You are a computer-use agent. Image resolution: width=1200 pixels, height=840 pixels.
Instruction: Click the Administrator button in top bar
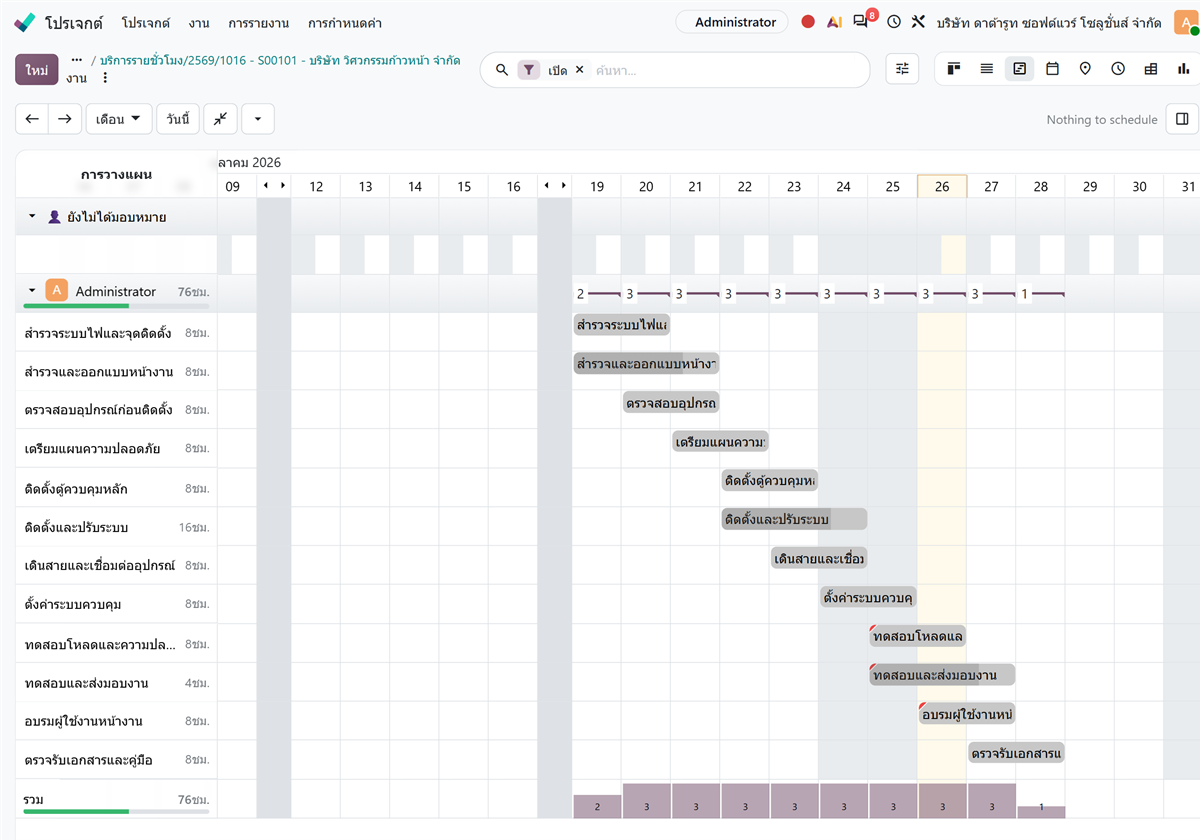coord(732,22)
